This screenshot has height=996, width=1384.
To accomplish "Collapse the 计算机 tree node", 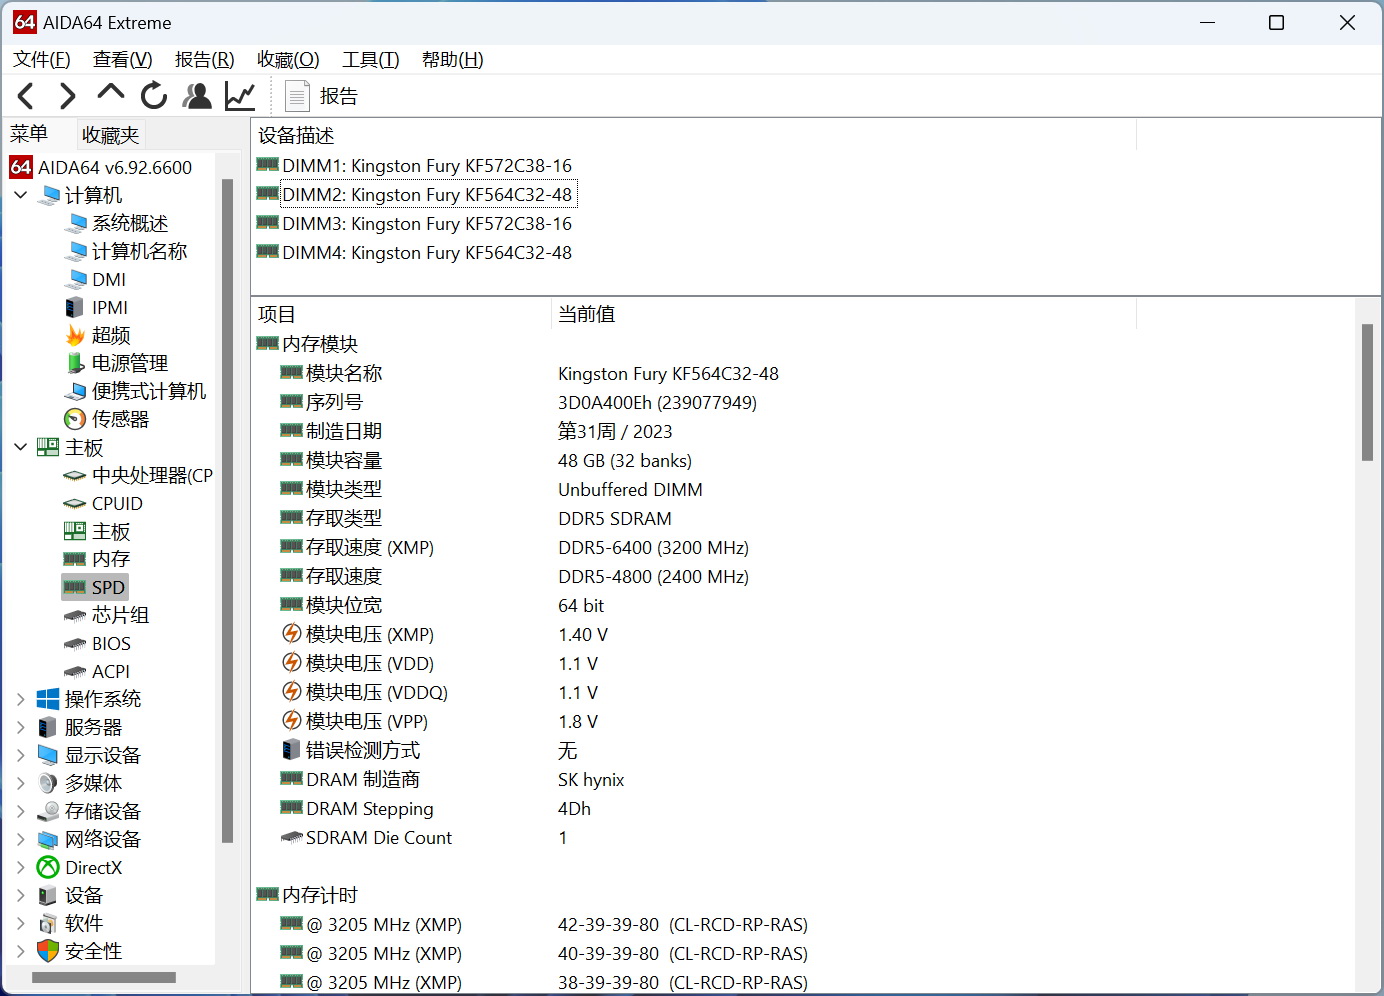I will 21,195.
